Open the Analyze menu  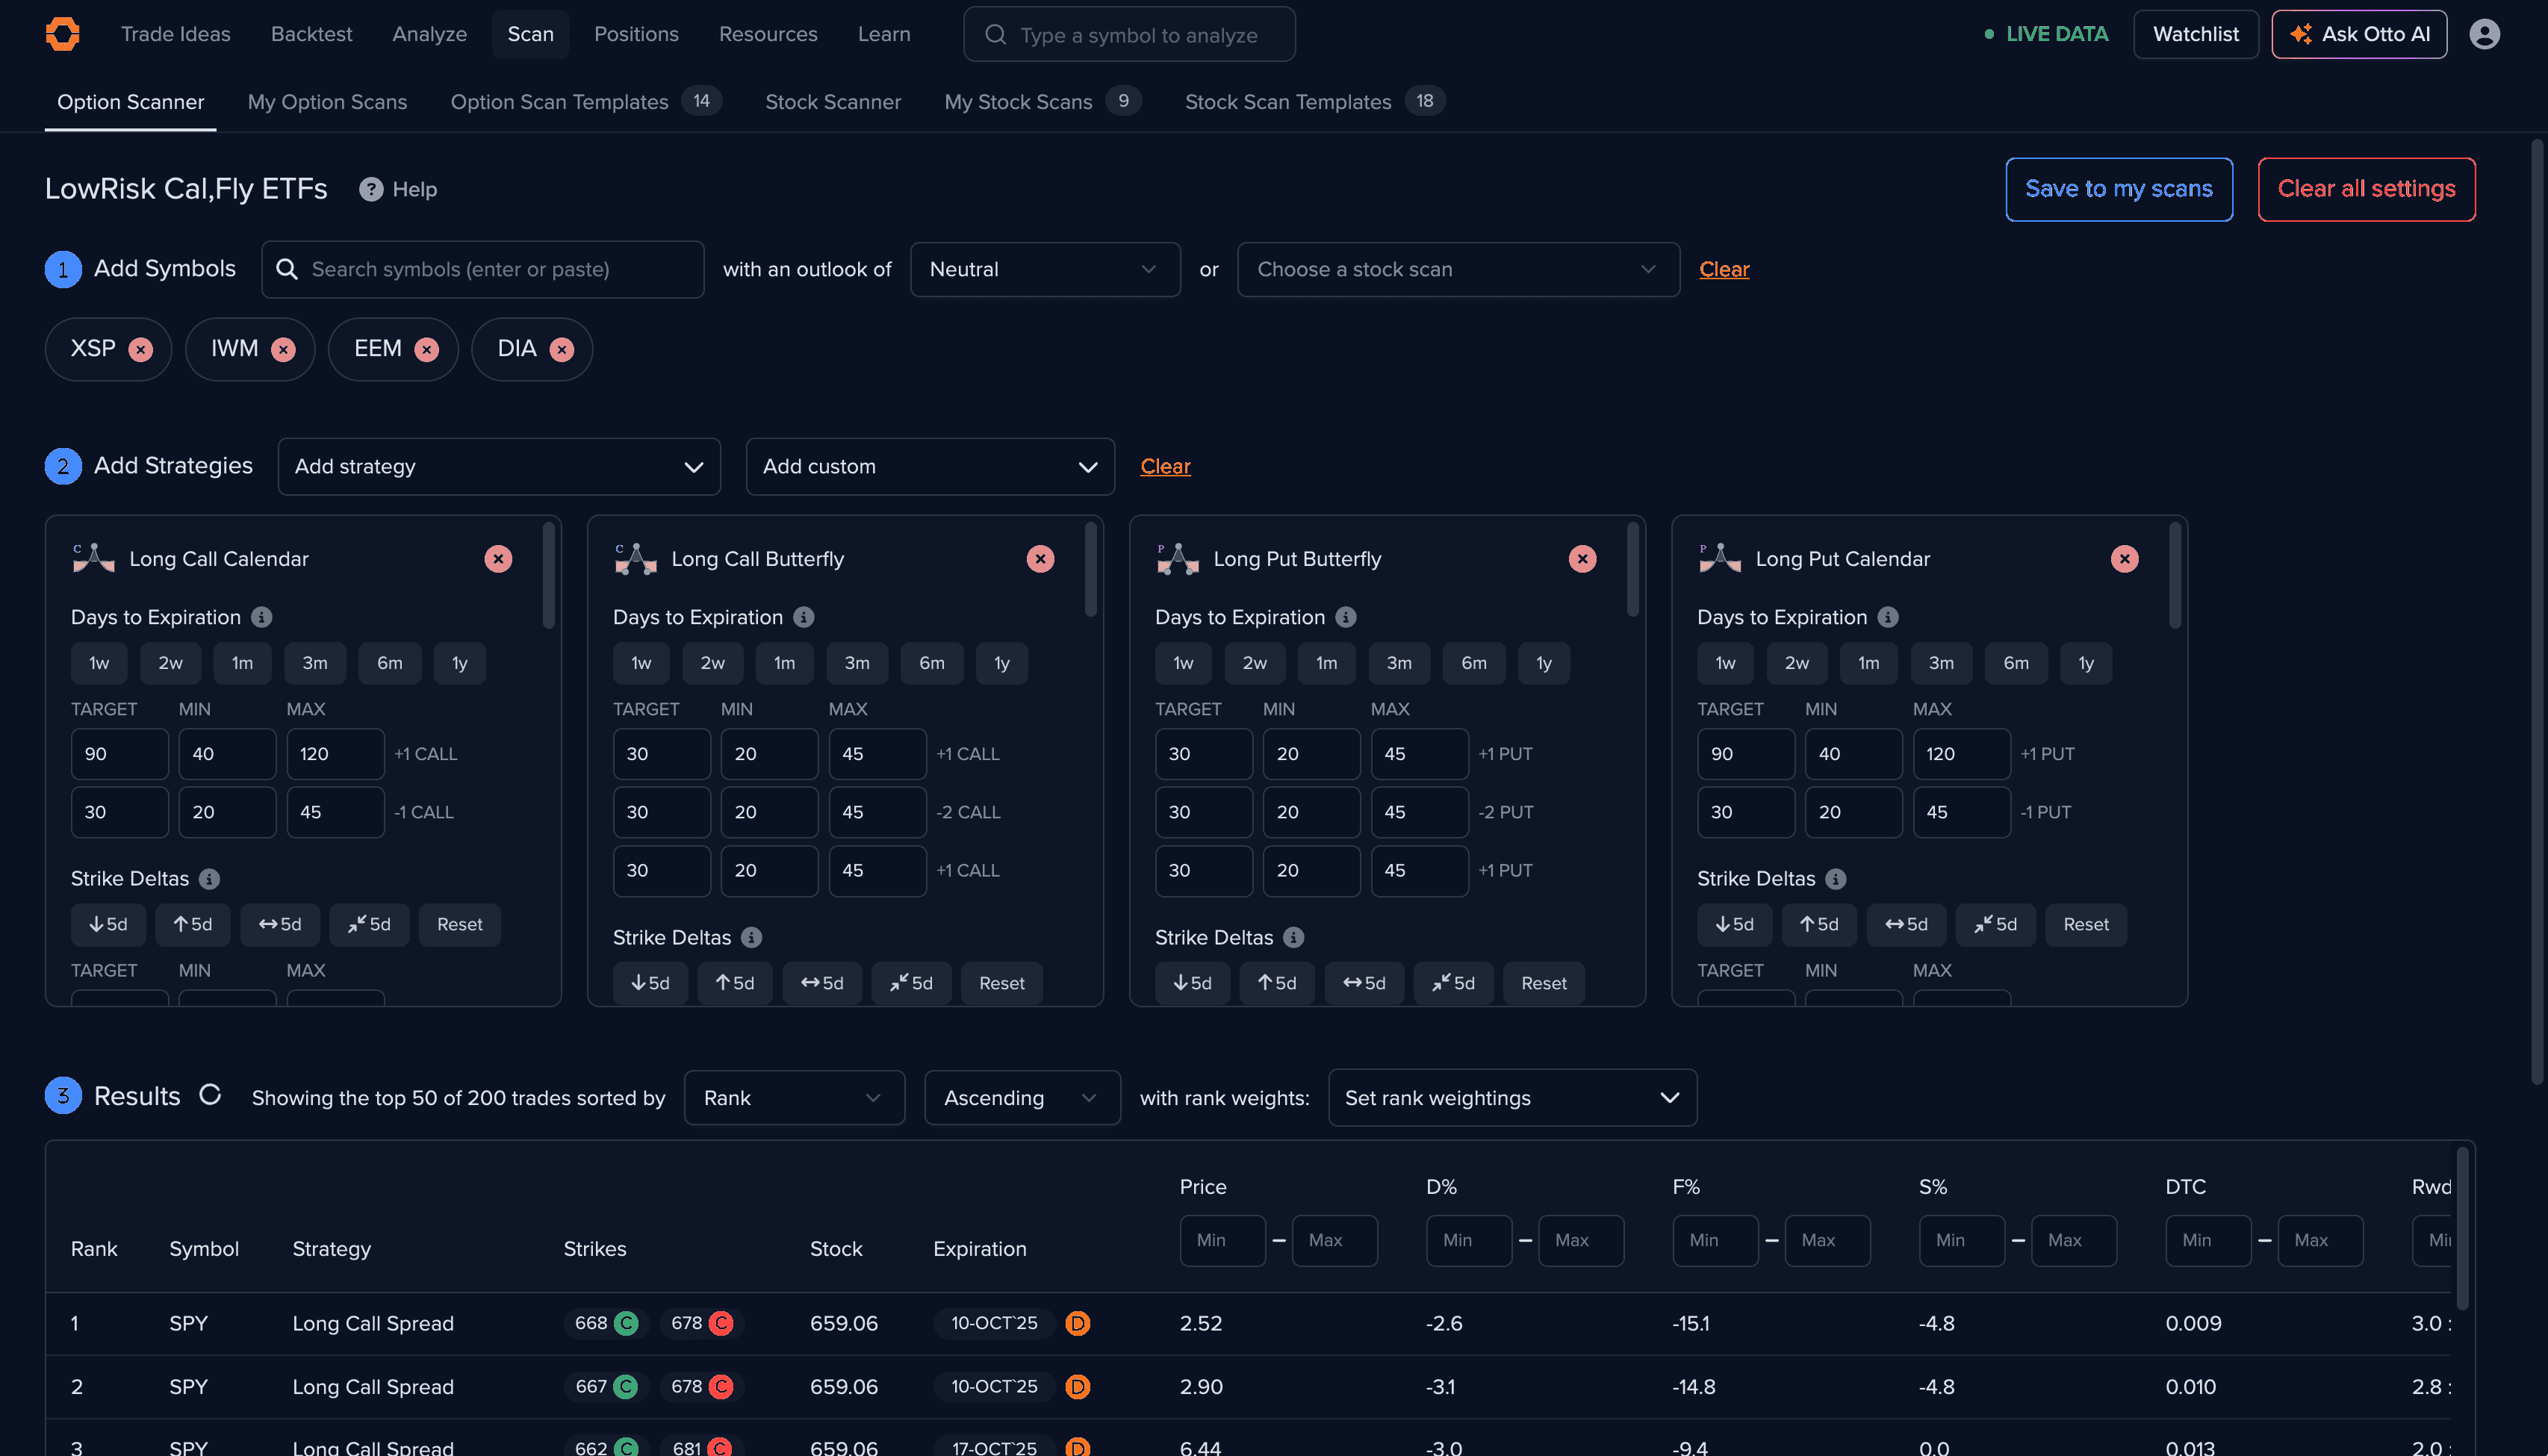tap(429, 34)
